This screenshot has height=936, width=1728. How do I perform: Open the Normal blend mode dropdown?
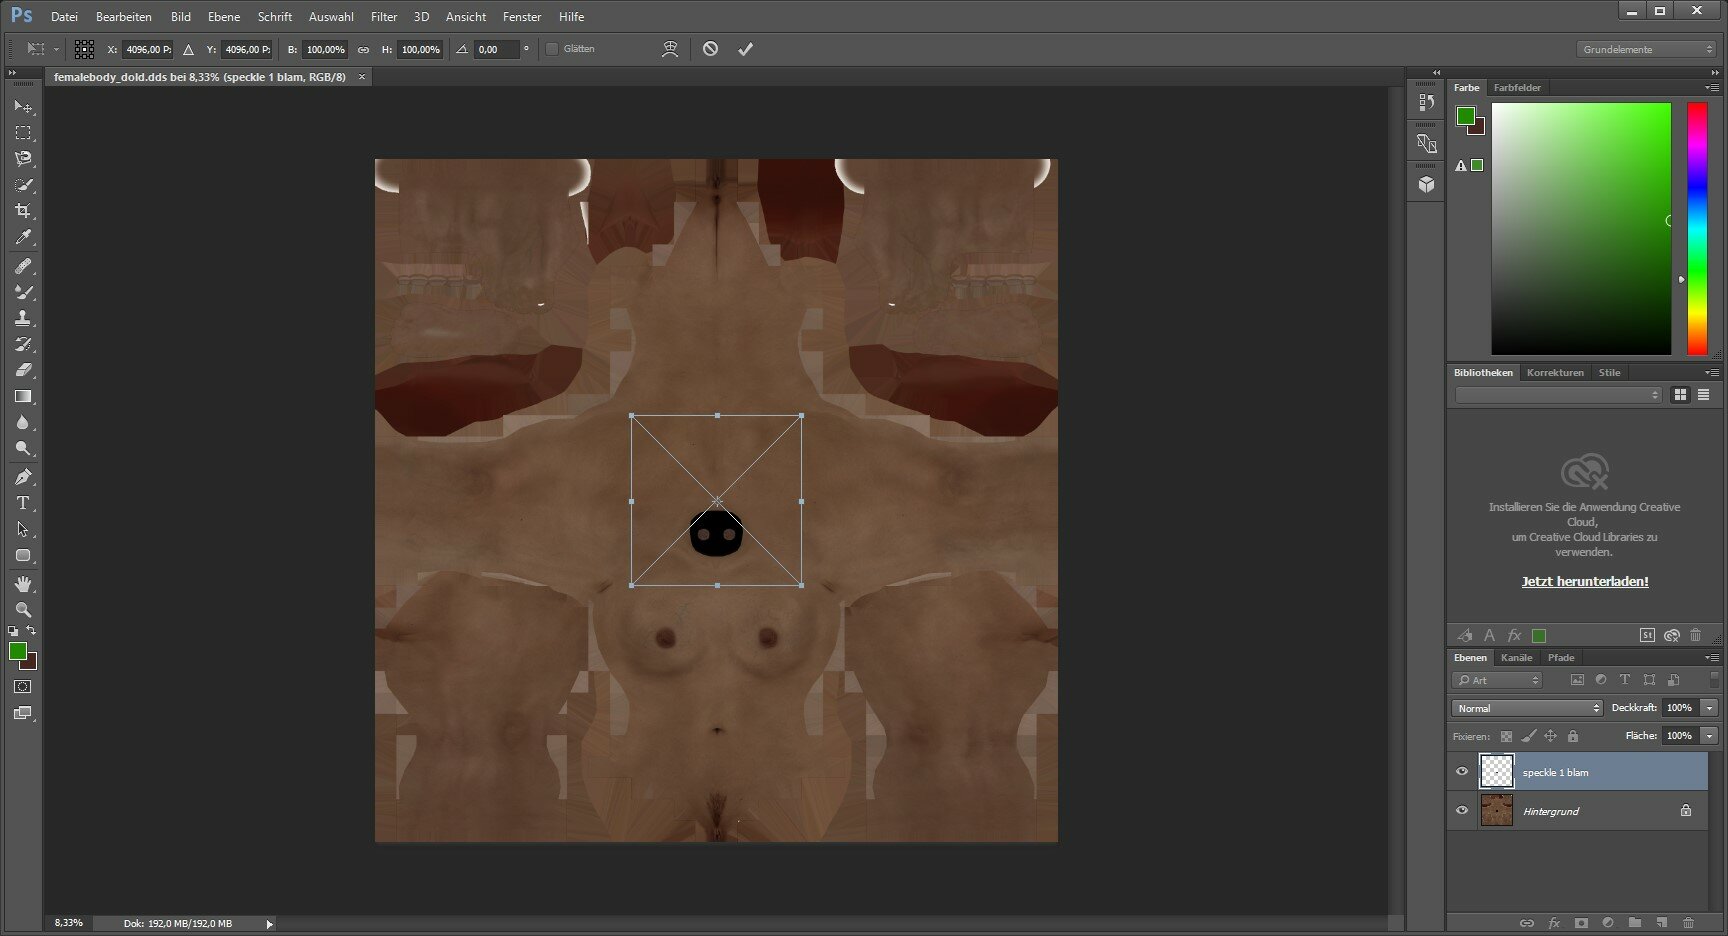tap(1527, 708)
